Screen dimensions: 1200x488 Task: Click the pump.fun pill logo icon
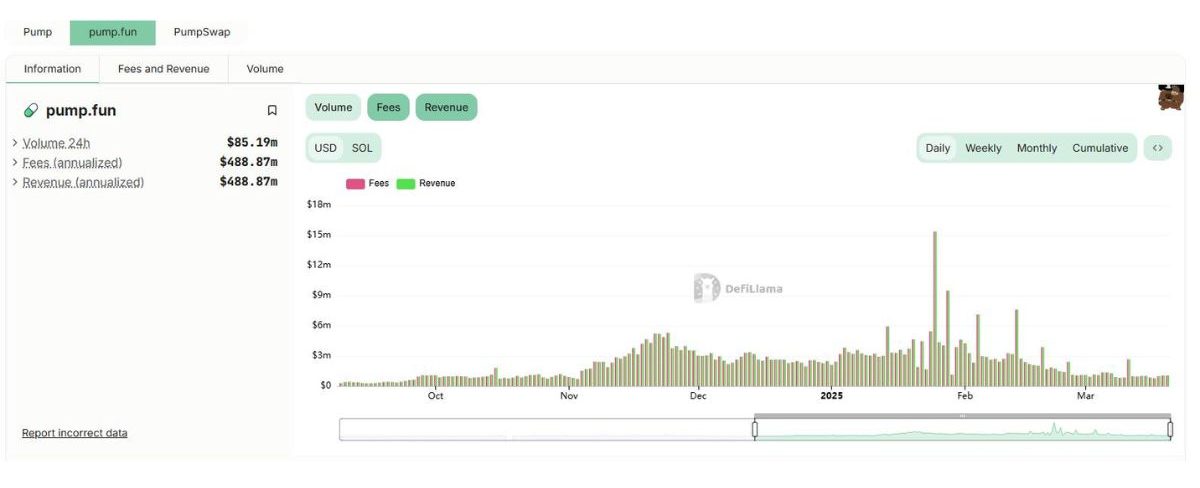point(31,111)
